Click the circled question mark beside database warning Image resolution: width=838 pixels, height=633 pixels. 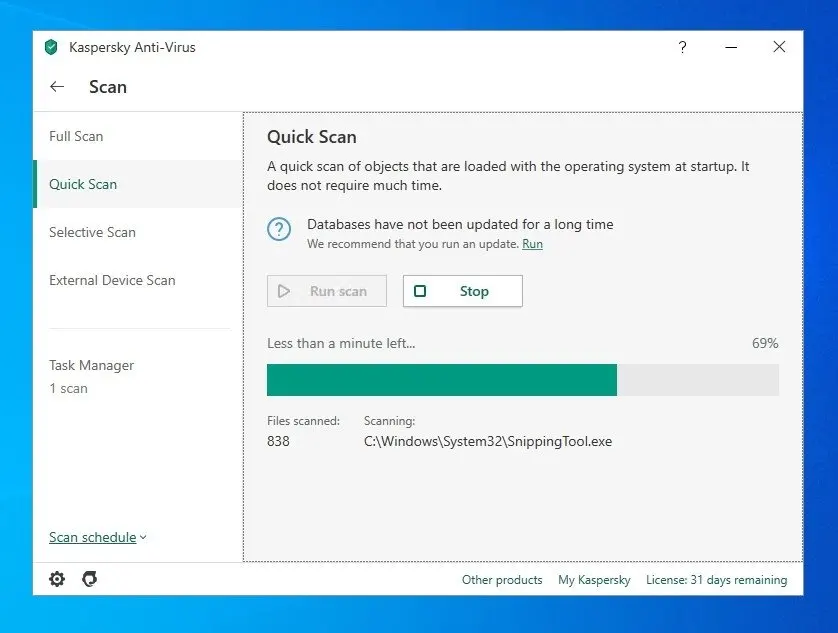tap(279, 229)
